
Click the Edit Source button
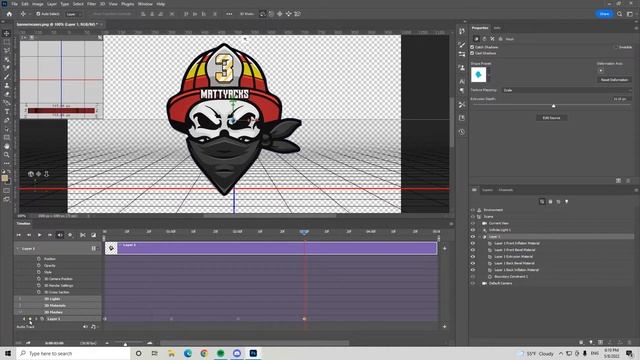pos(551,118)
